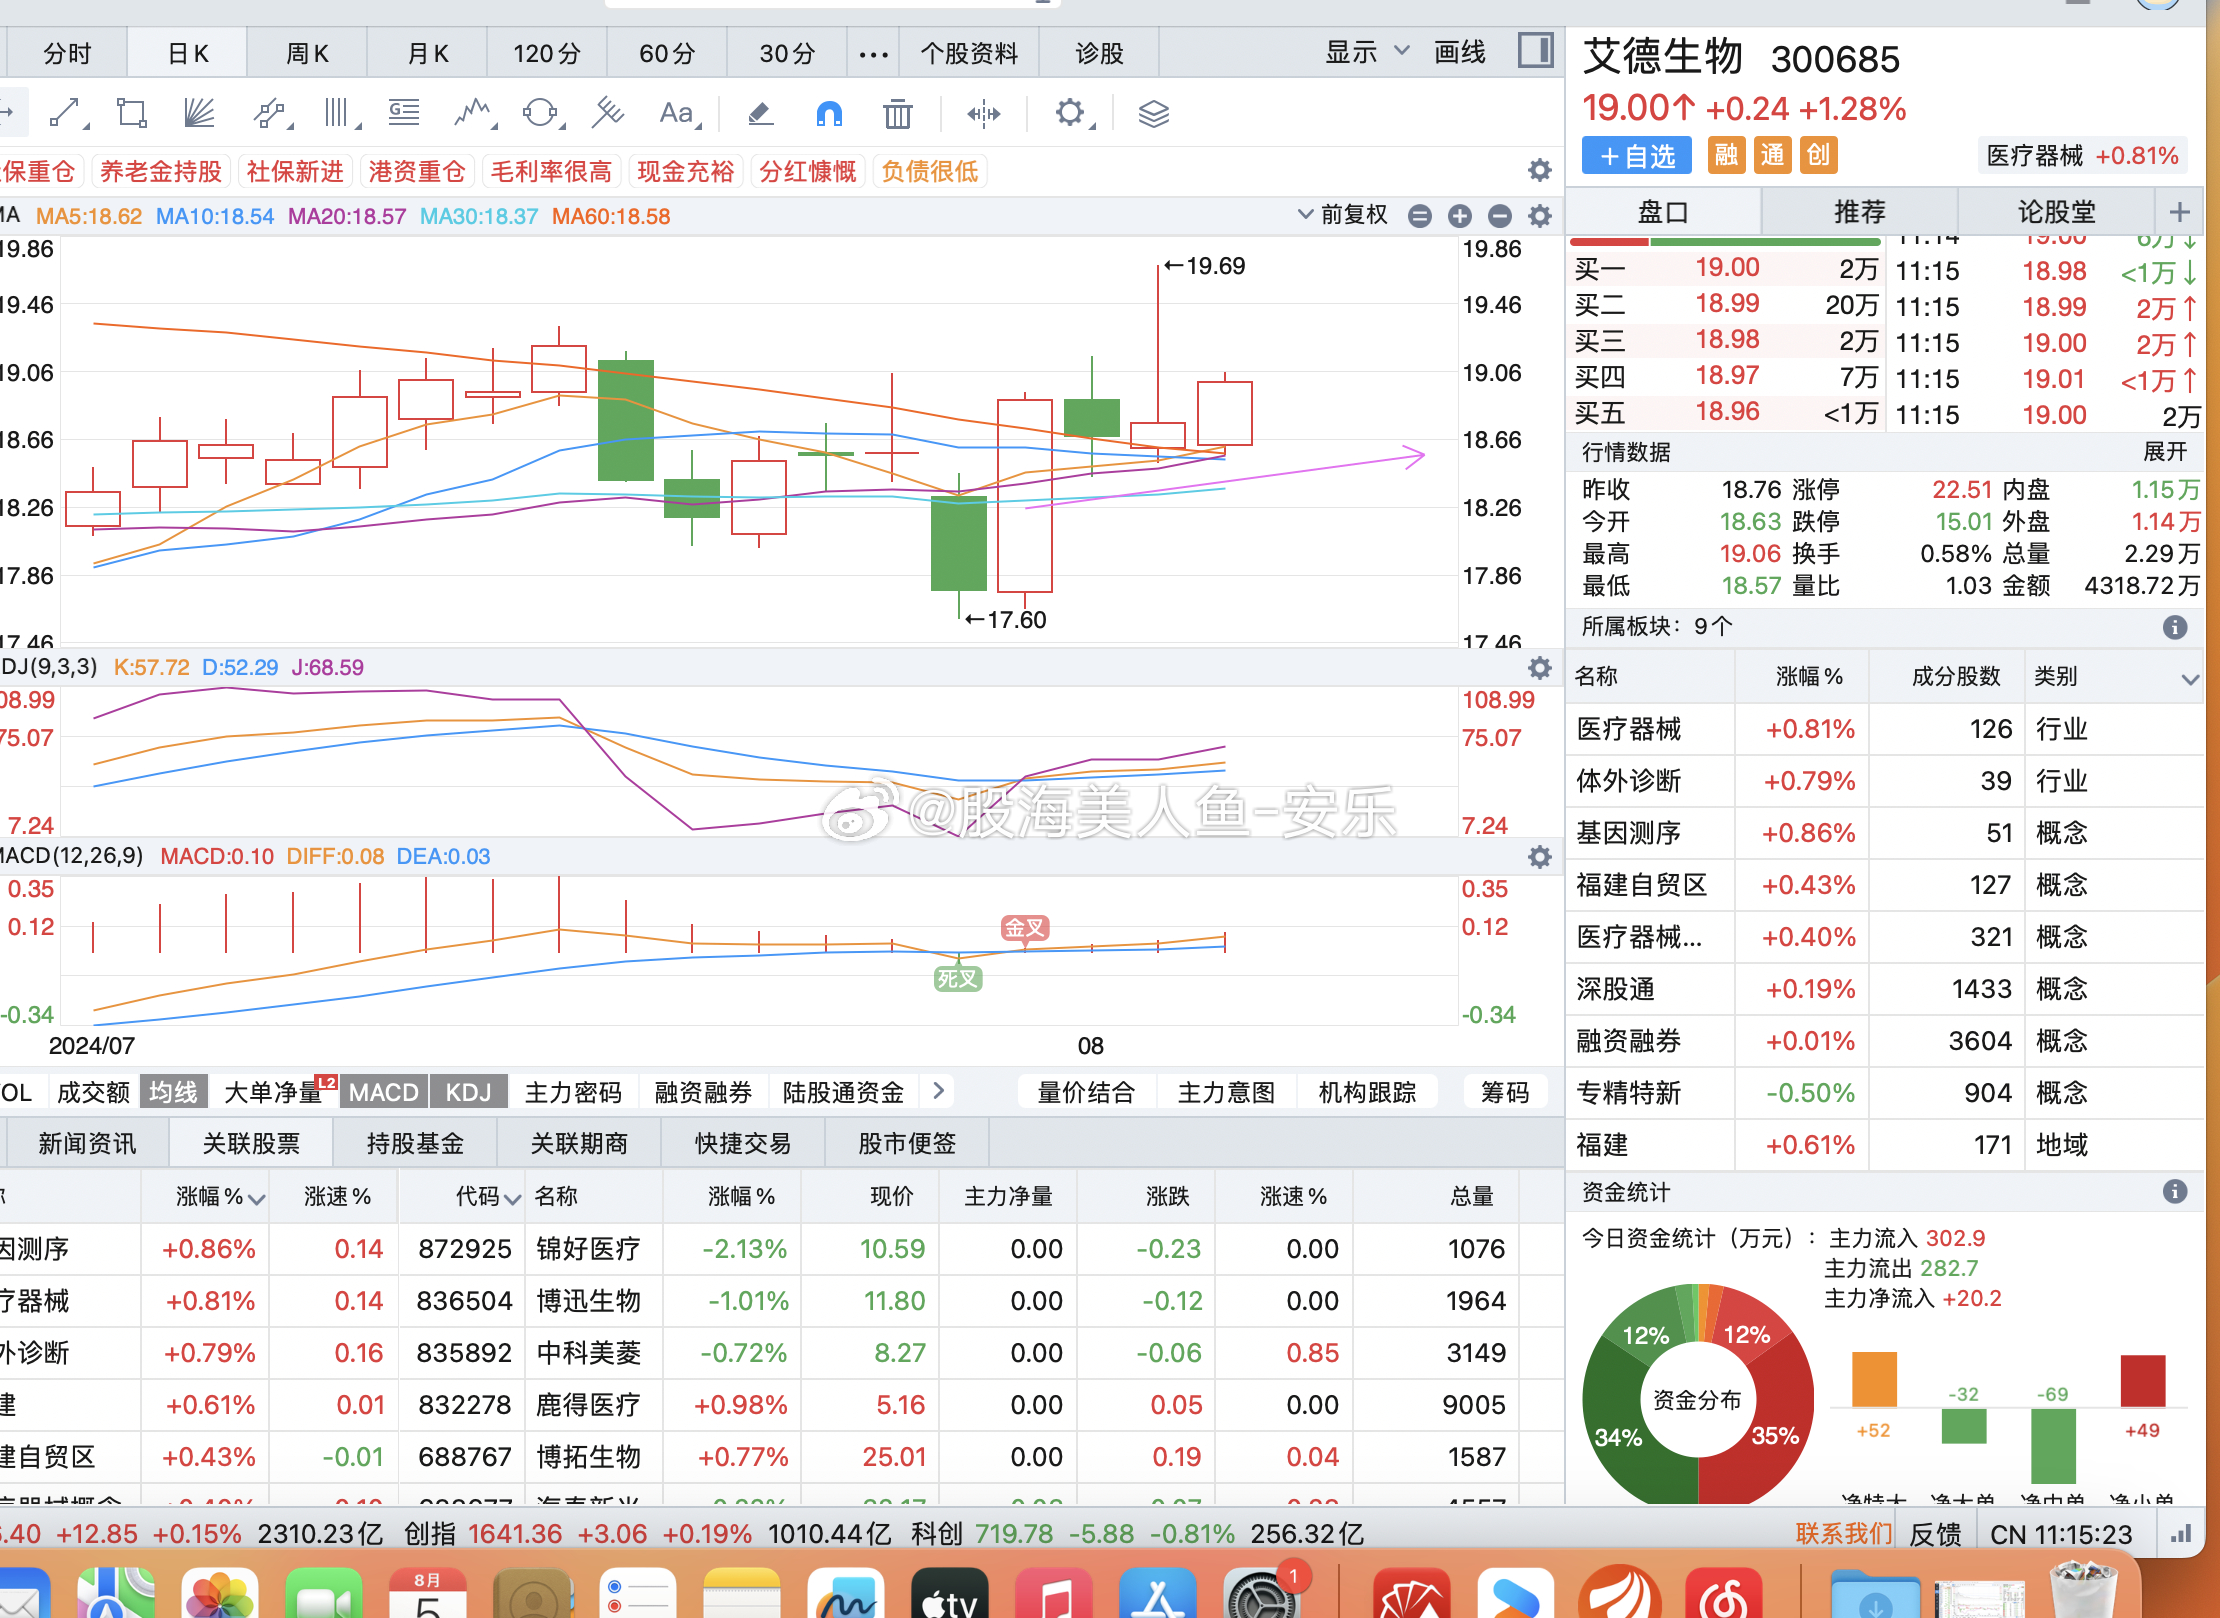Open the drawing layers icon
Image resolution: width=2220 pixels, height=1618 pixels.
pyautogui.click(x=1154, y=113)
